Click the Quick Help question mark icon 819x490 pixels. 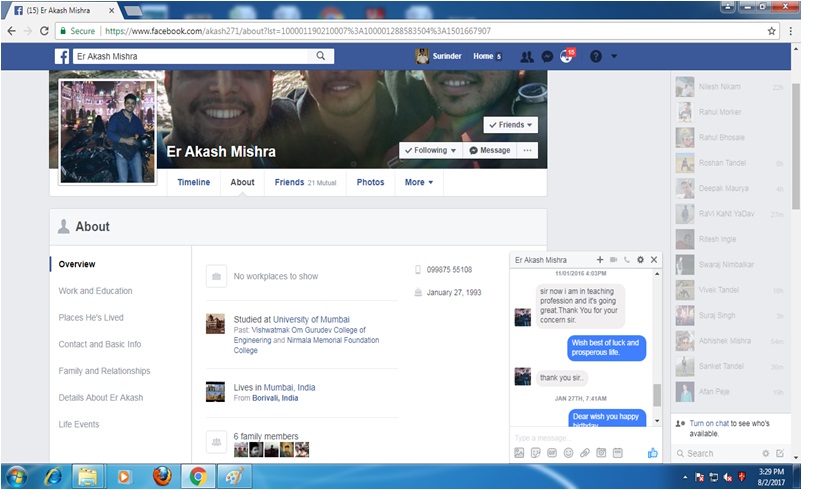coord(596,57)
